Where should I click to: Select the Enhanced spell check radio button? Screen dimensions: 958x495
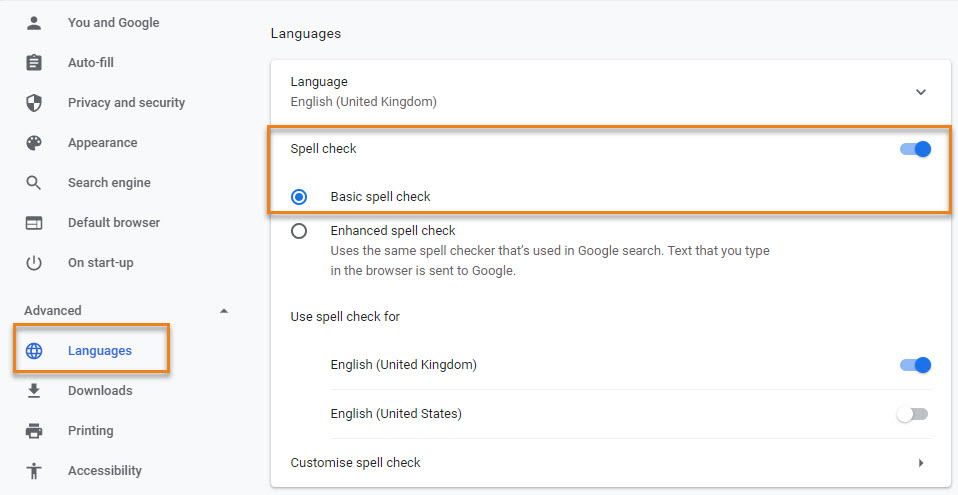tap(299, 231)
